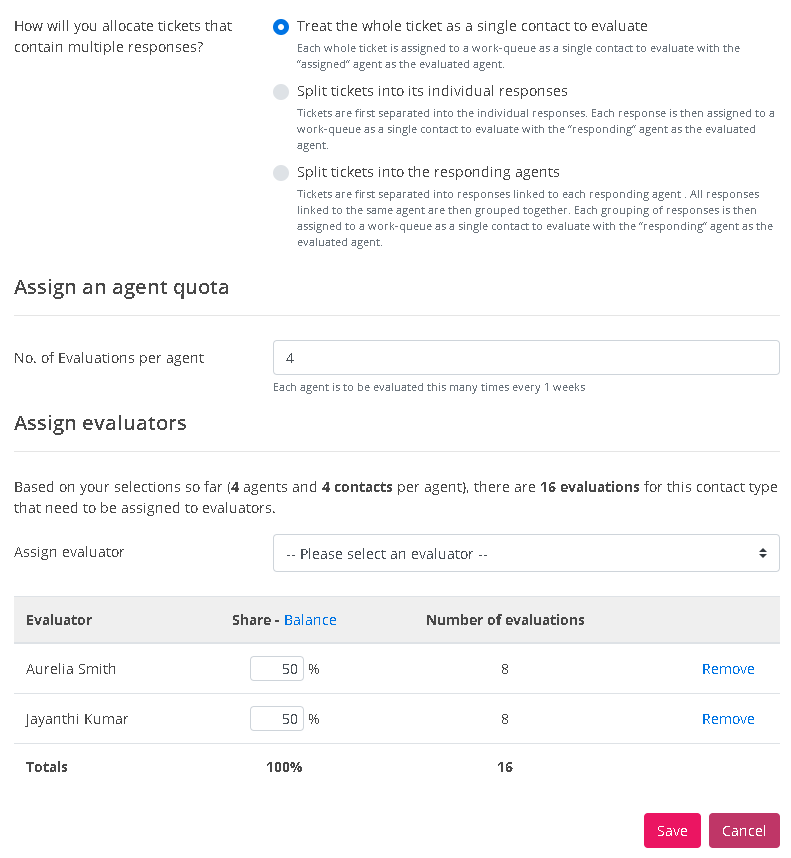This screenshot has height=858, width=791.
Task: Click the Aurelia Smith evaluator name
Action: click(x=71, y=669)
